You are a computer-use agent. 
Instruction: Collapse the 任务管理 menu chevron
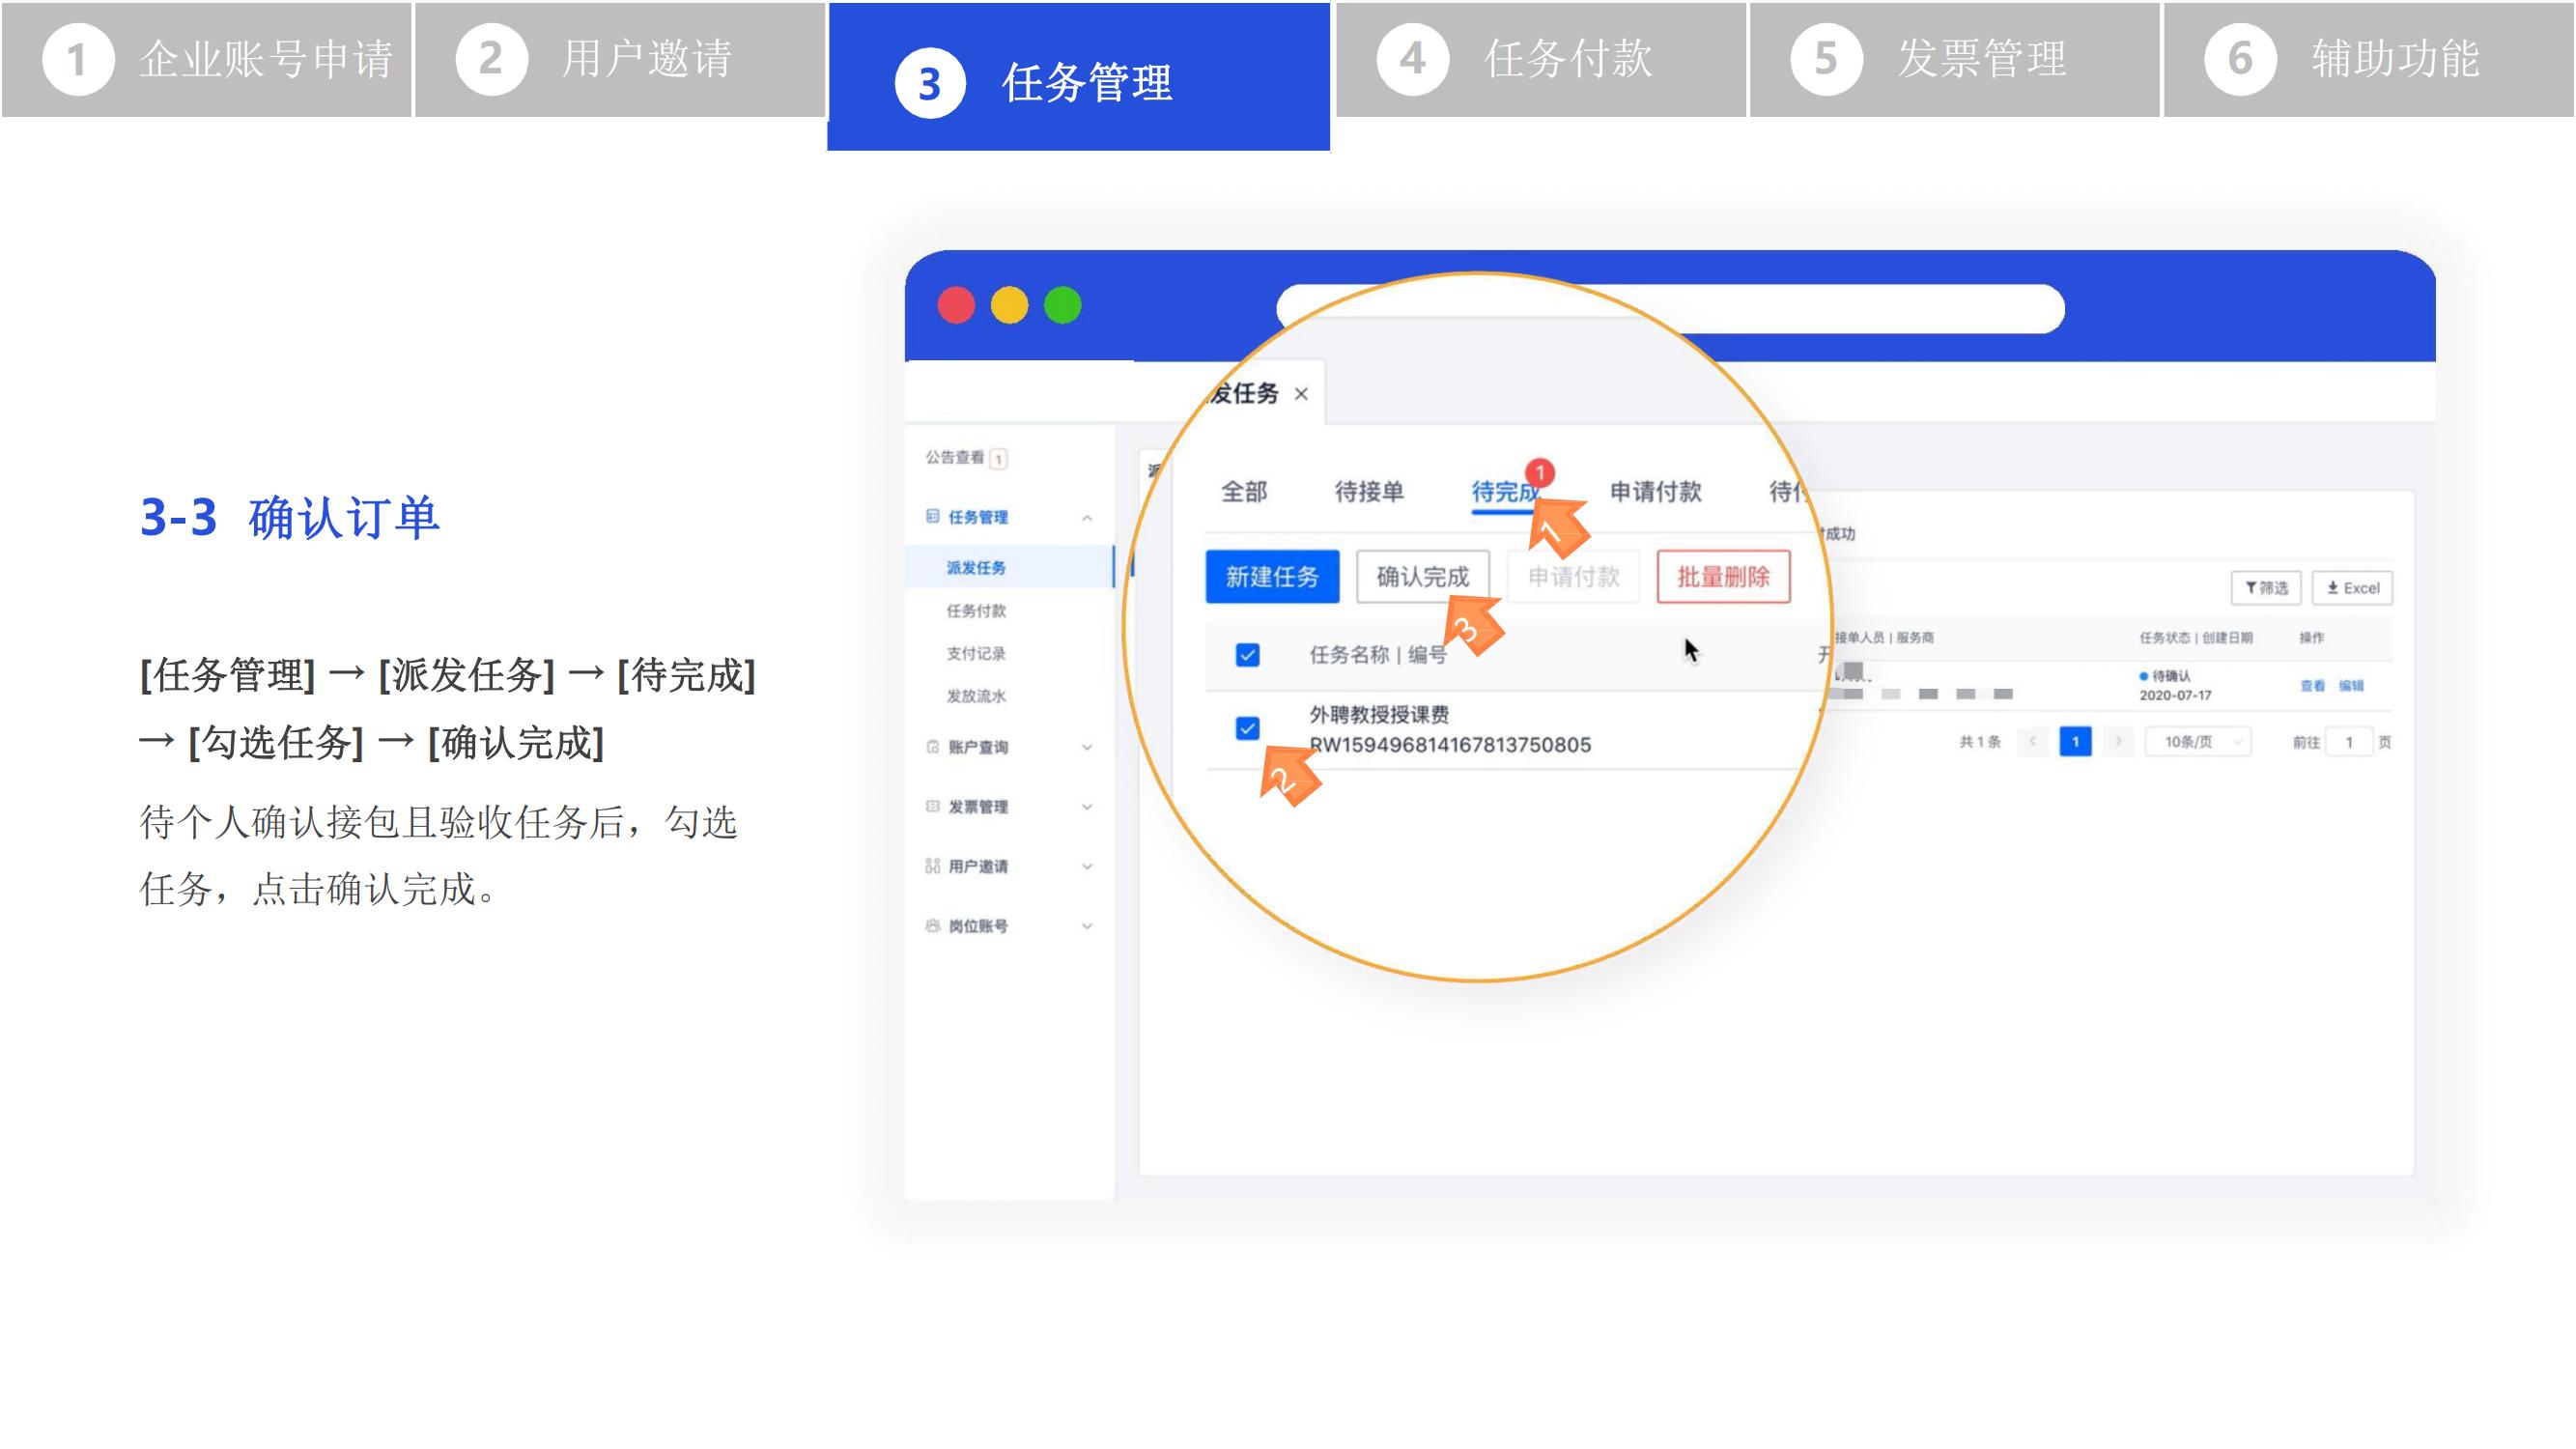click(1087, 518)
